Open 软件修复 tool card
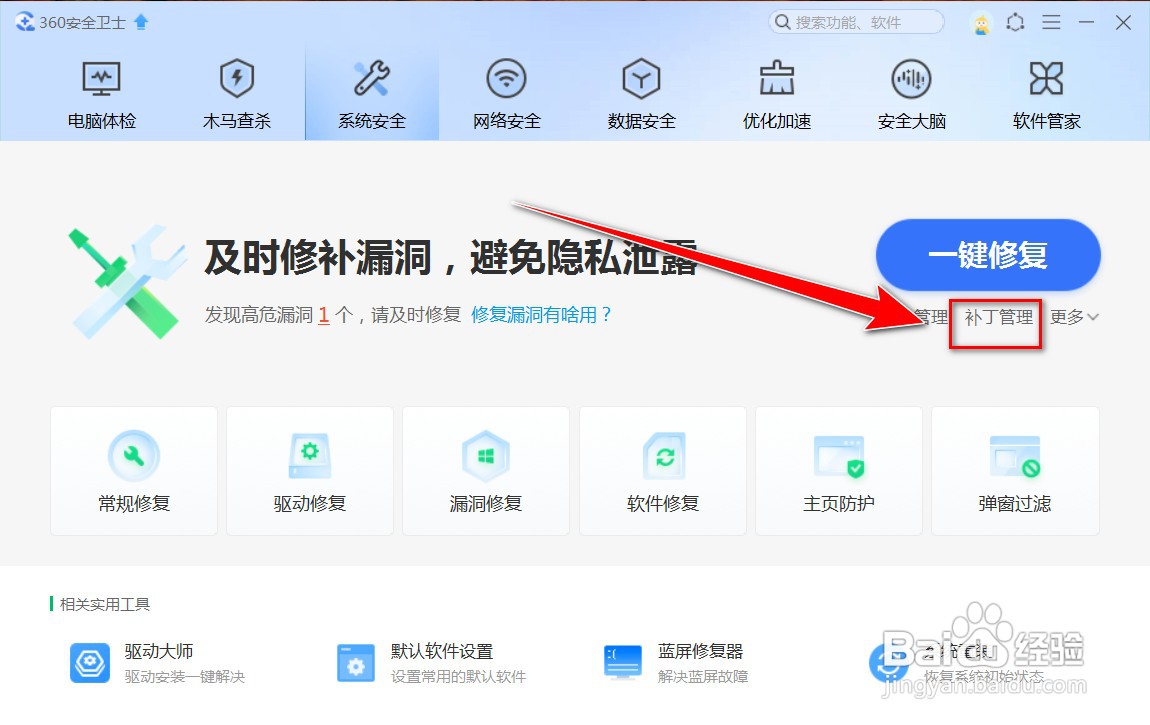The image size is (1150, 725). (x=662, y=471)
